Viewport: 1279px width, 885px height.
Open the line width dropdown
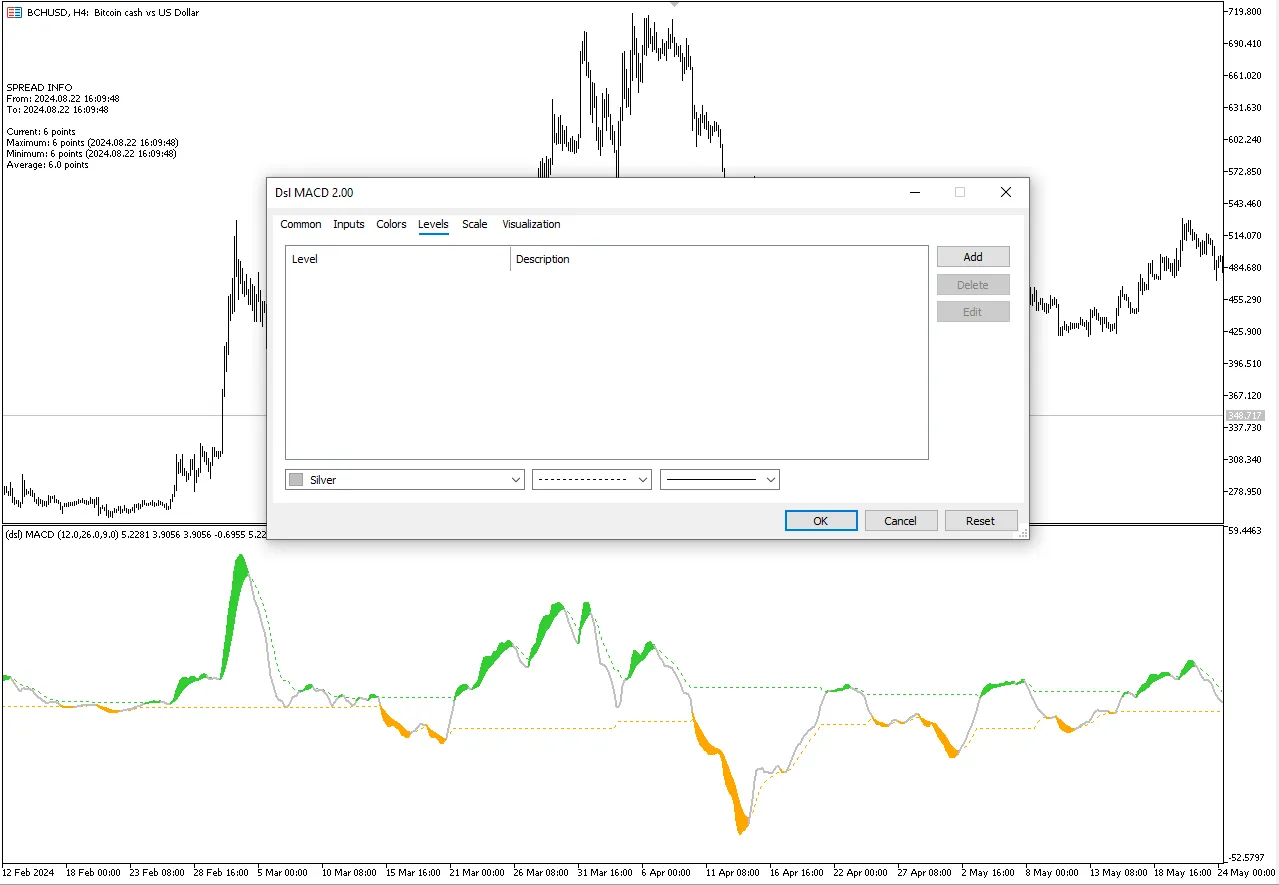(720, 480)
